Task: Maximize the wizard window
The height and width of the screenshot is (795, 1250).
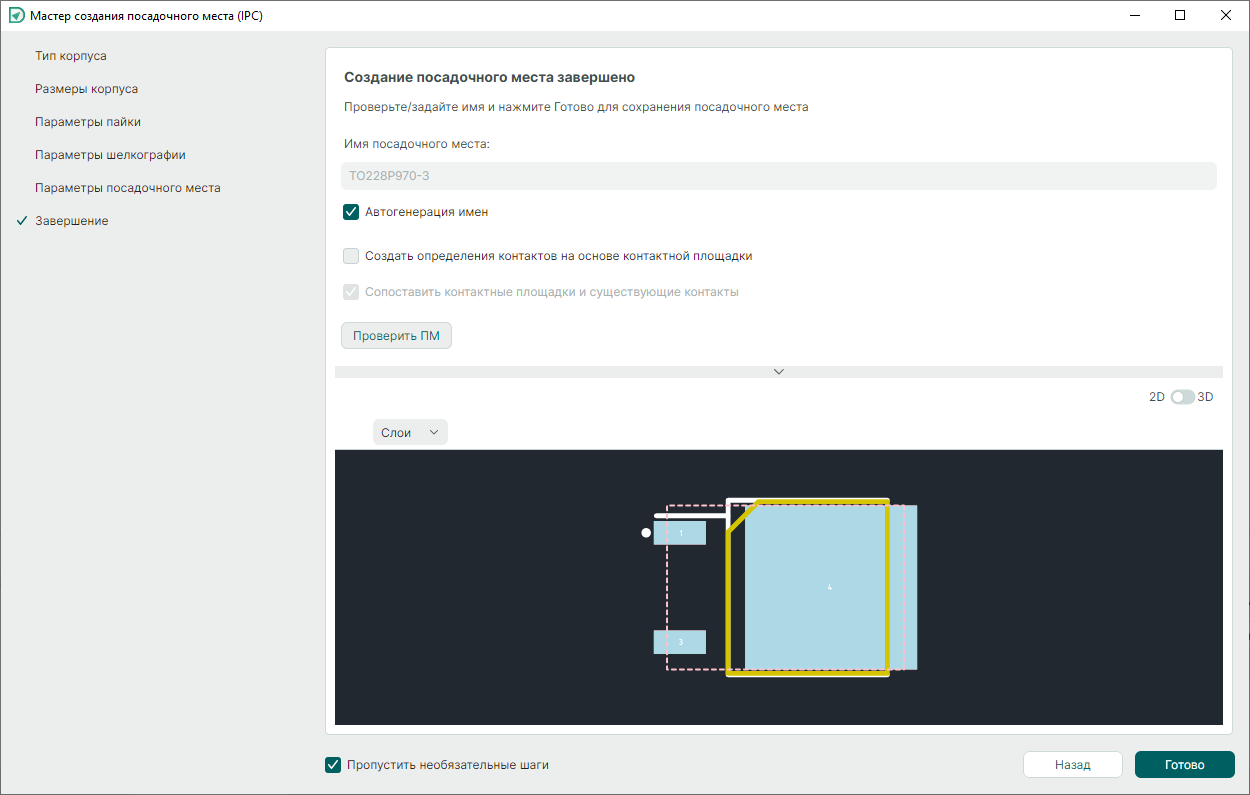Action: click(x=1180, y=16)
